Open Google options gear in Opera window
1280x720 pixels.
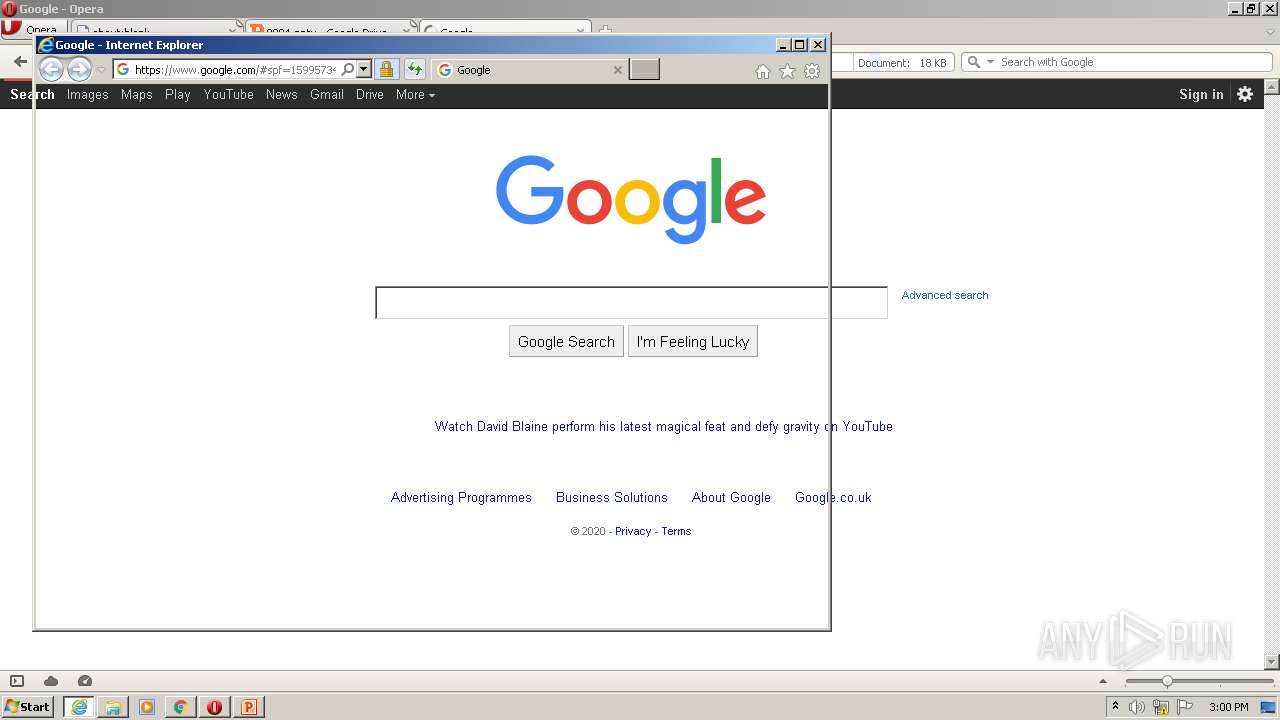1245,94
